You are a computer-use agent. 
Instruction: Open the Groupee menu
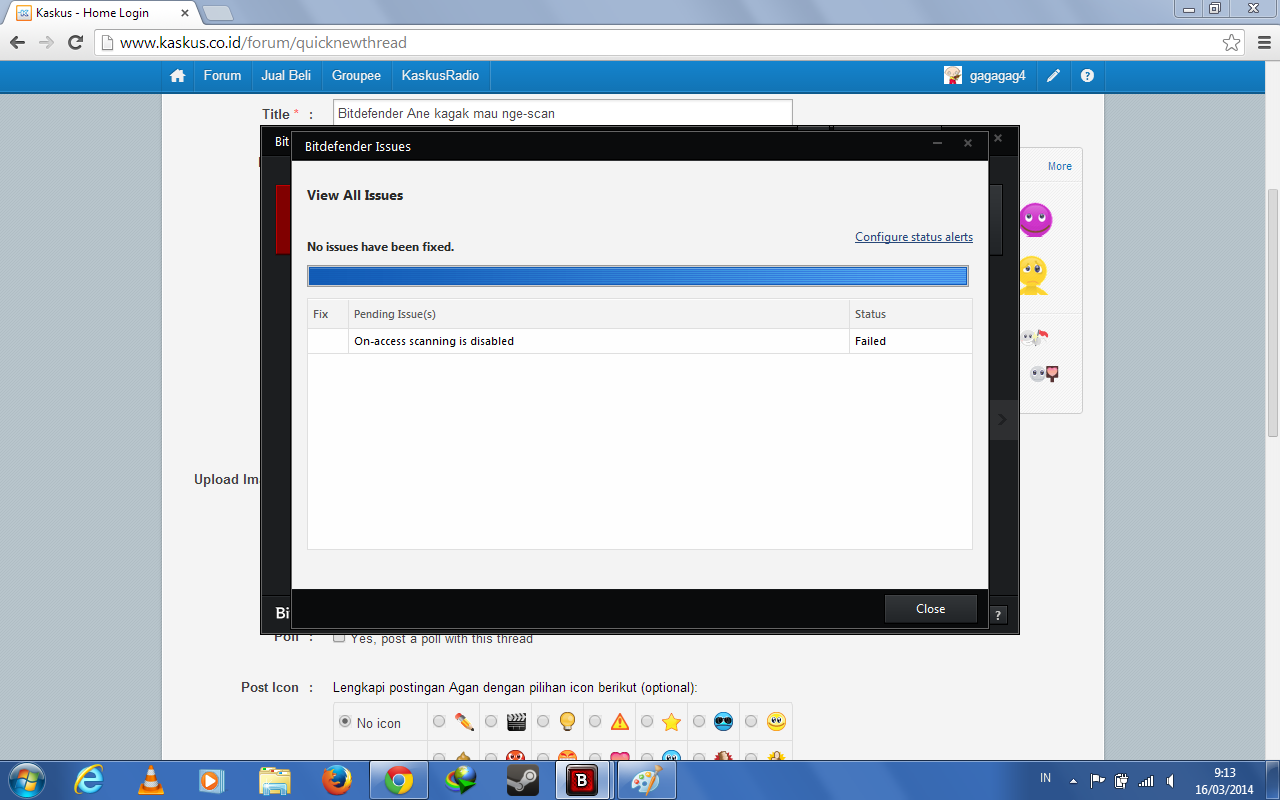tap(357, 76)
